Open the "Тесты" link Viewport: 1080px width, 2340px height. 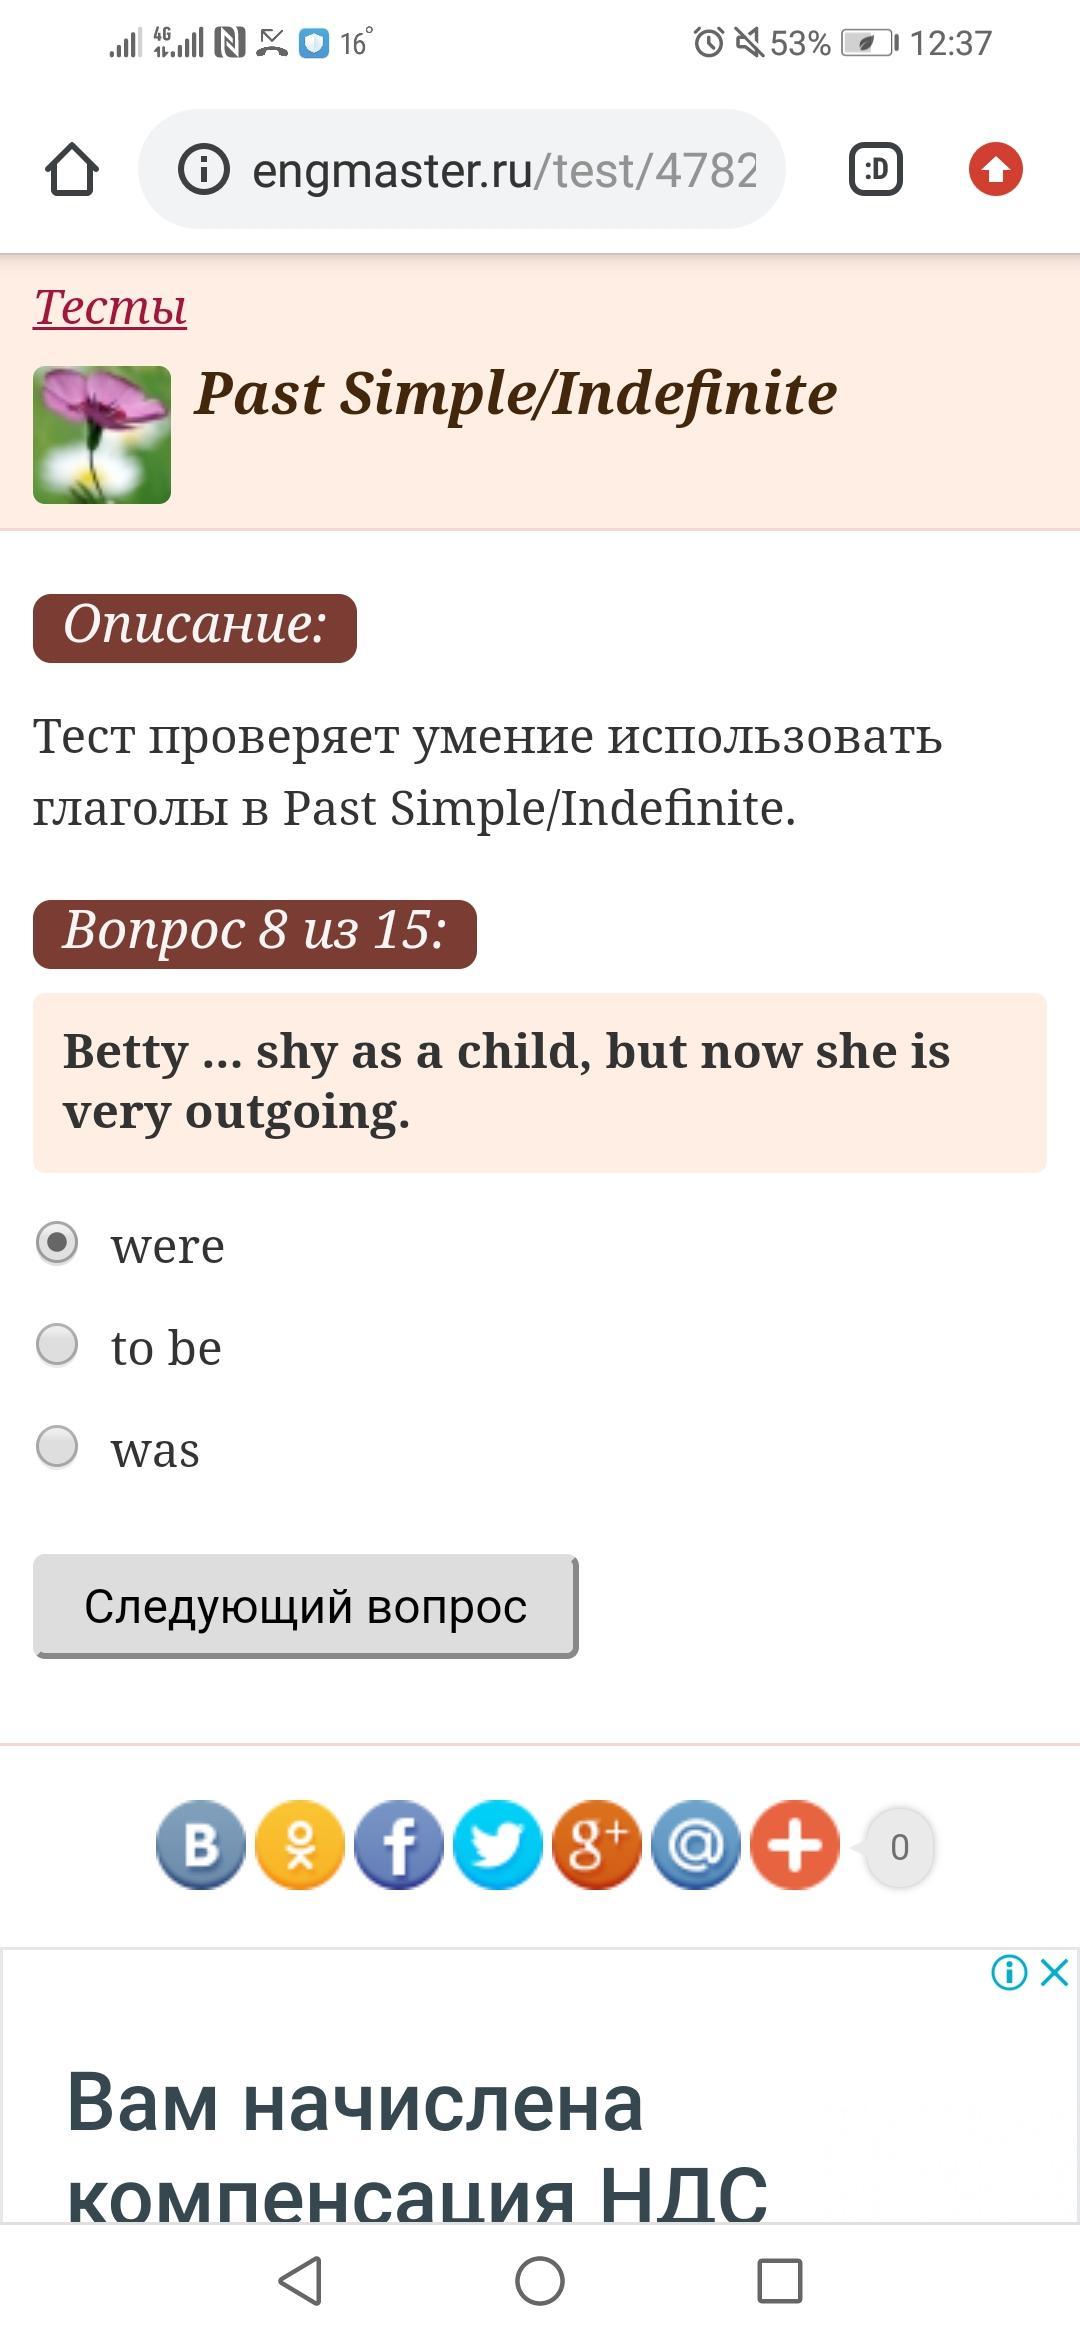point(110,307)
